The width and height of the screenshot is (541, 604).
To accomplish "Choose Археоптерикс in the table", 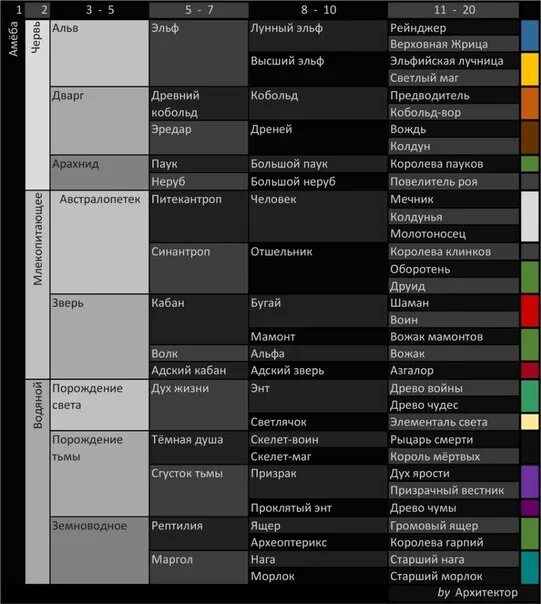I will pyautogui.click(x=318, y=542).
